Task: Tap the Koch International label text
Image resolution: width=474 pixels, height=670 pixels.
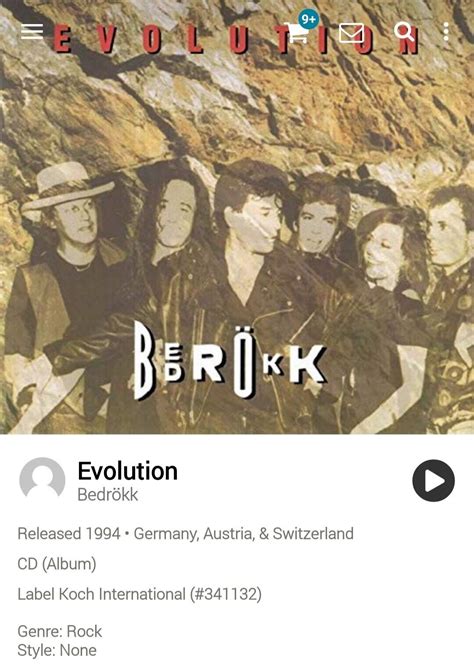Action: pos(122,594)
